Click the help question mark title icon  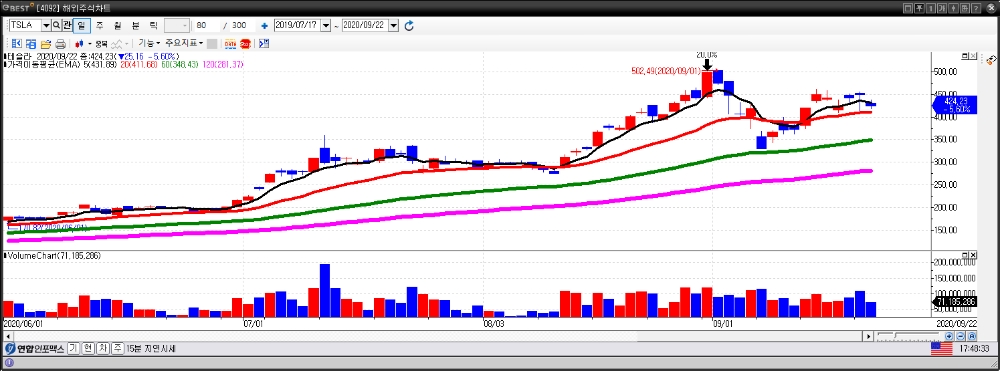(977, 8)
